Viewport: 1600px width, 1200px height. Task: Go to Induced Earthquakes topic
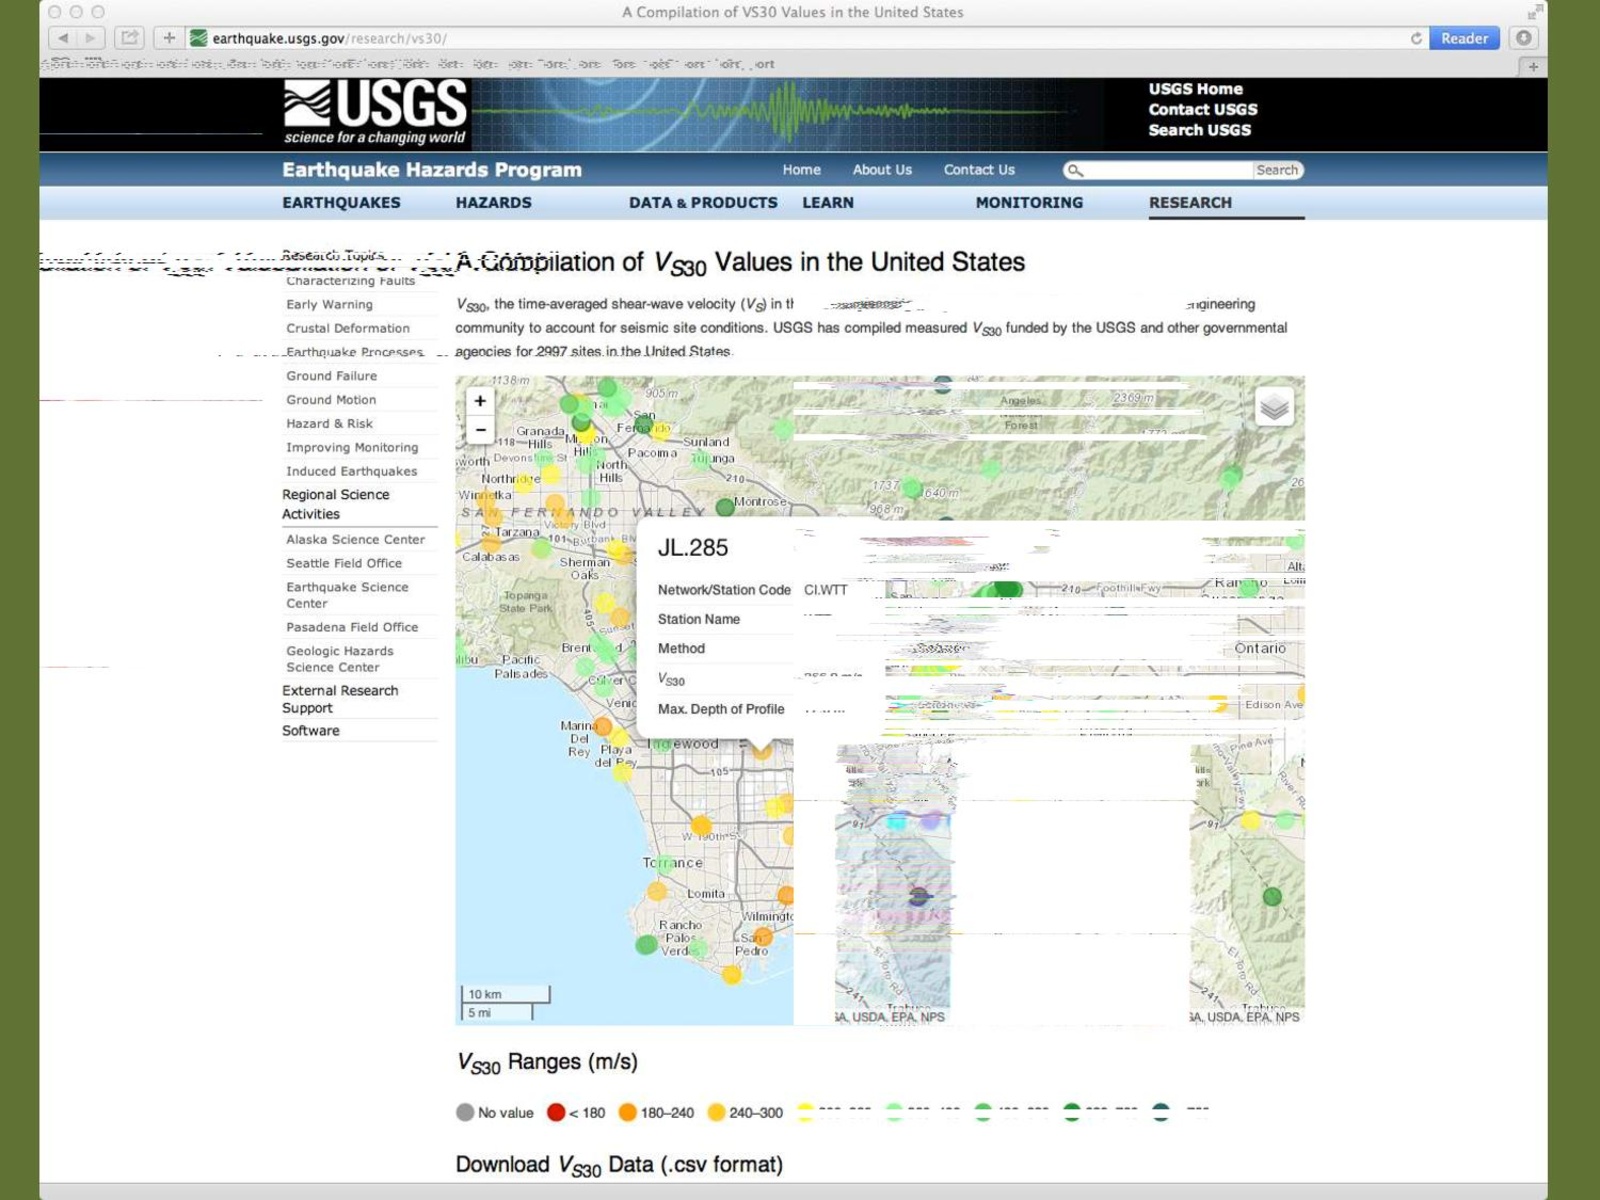(351, 471)
